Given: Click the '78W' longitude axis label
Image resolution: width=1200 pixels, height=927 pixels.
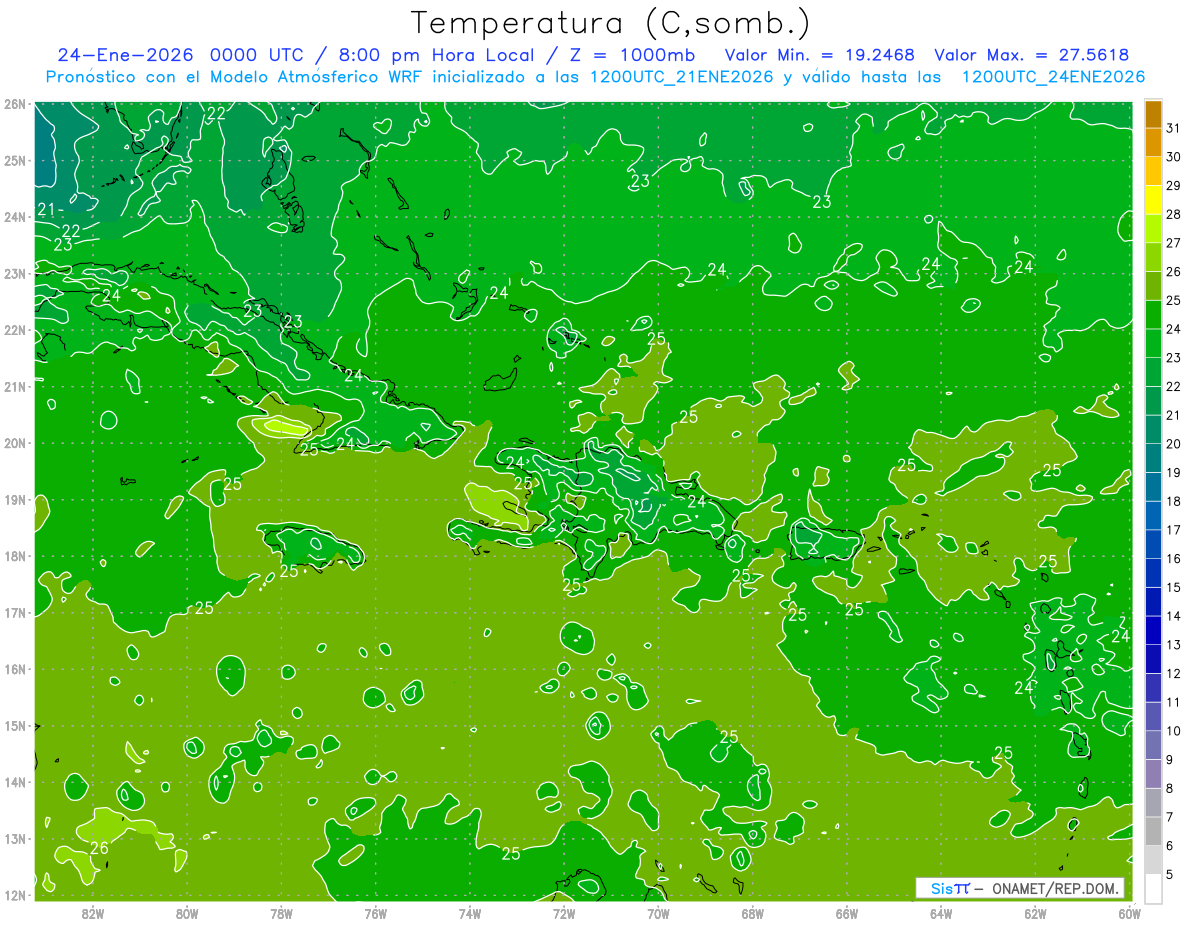Looking at the screenshot, I should (x=281, y=914).
